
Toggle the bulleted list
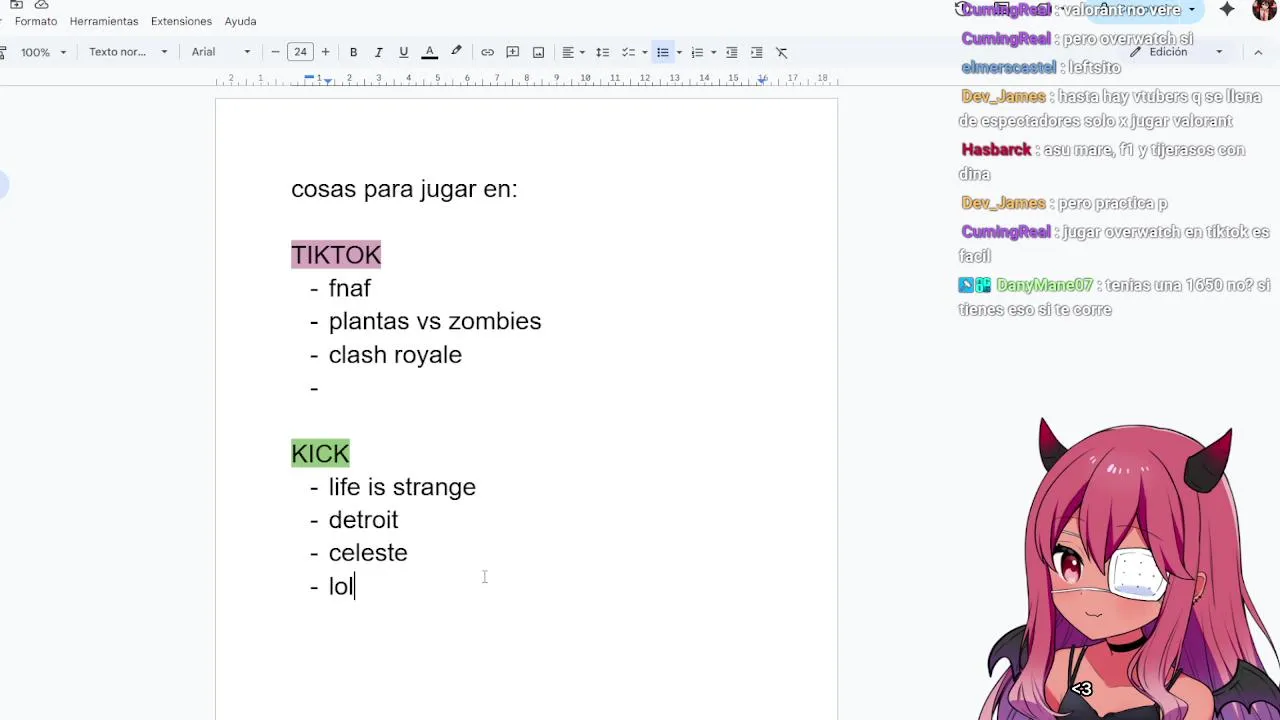point(662,52)
